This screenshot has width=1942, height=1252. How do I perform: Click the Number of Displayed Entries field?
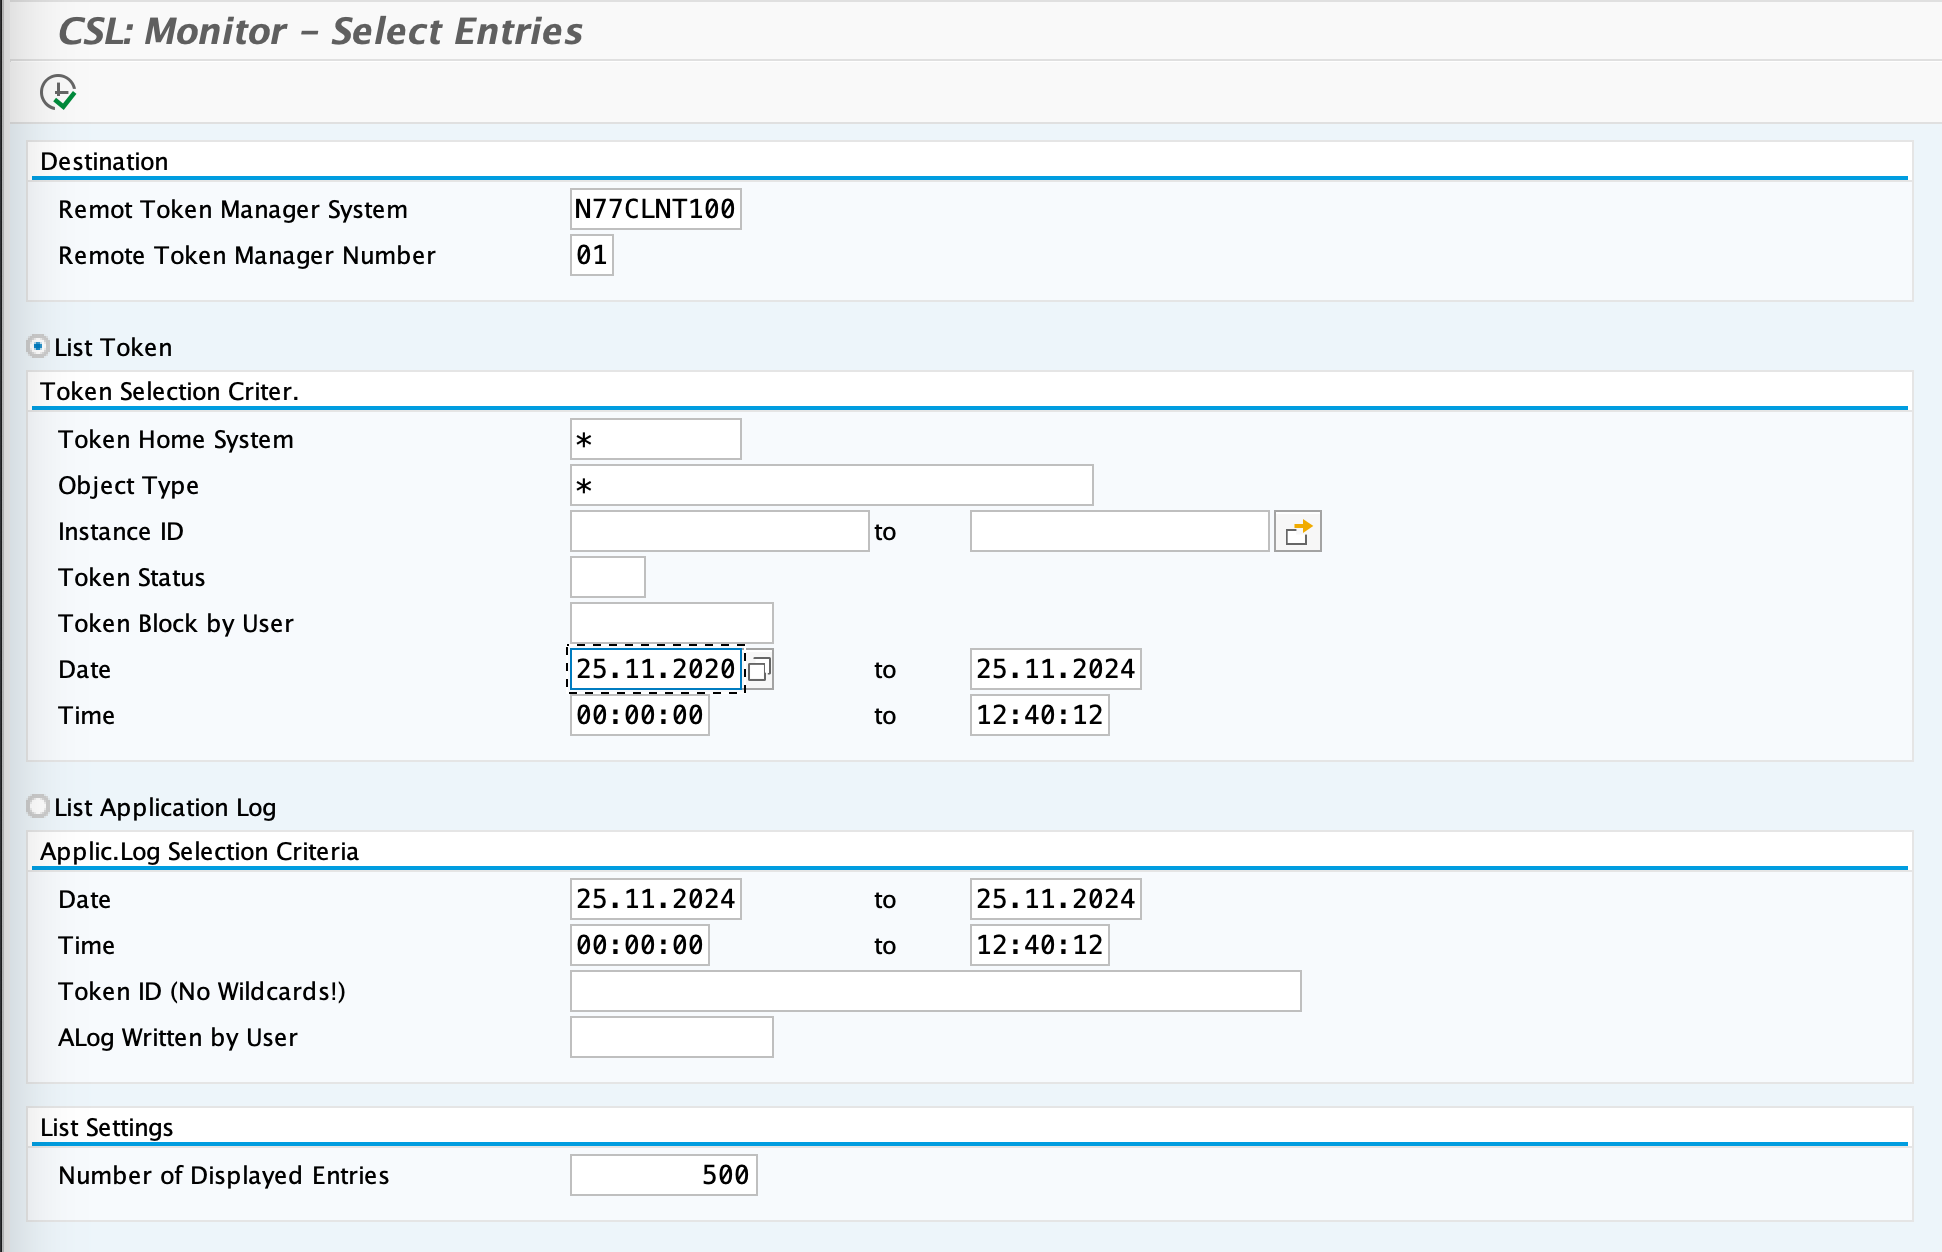pyautogui.click(x=662, y=1175)
